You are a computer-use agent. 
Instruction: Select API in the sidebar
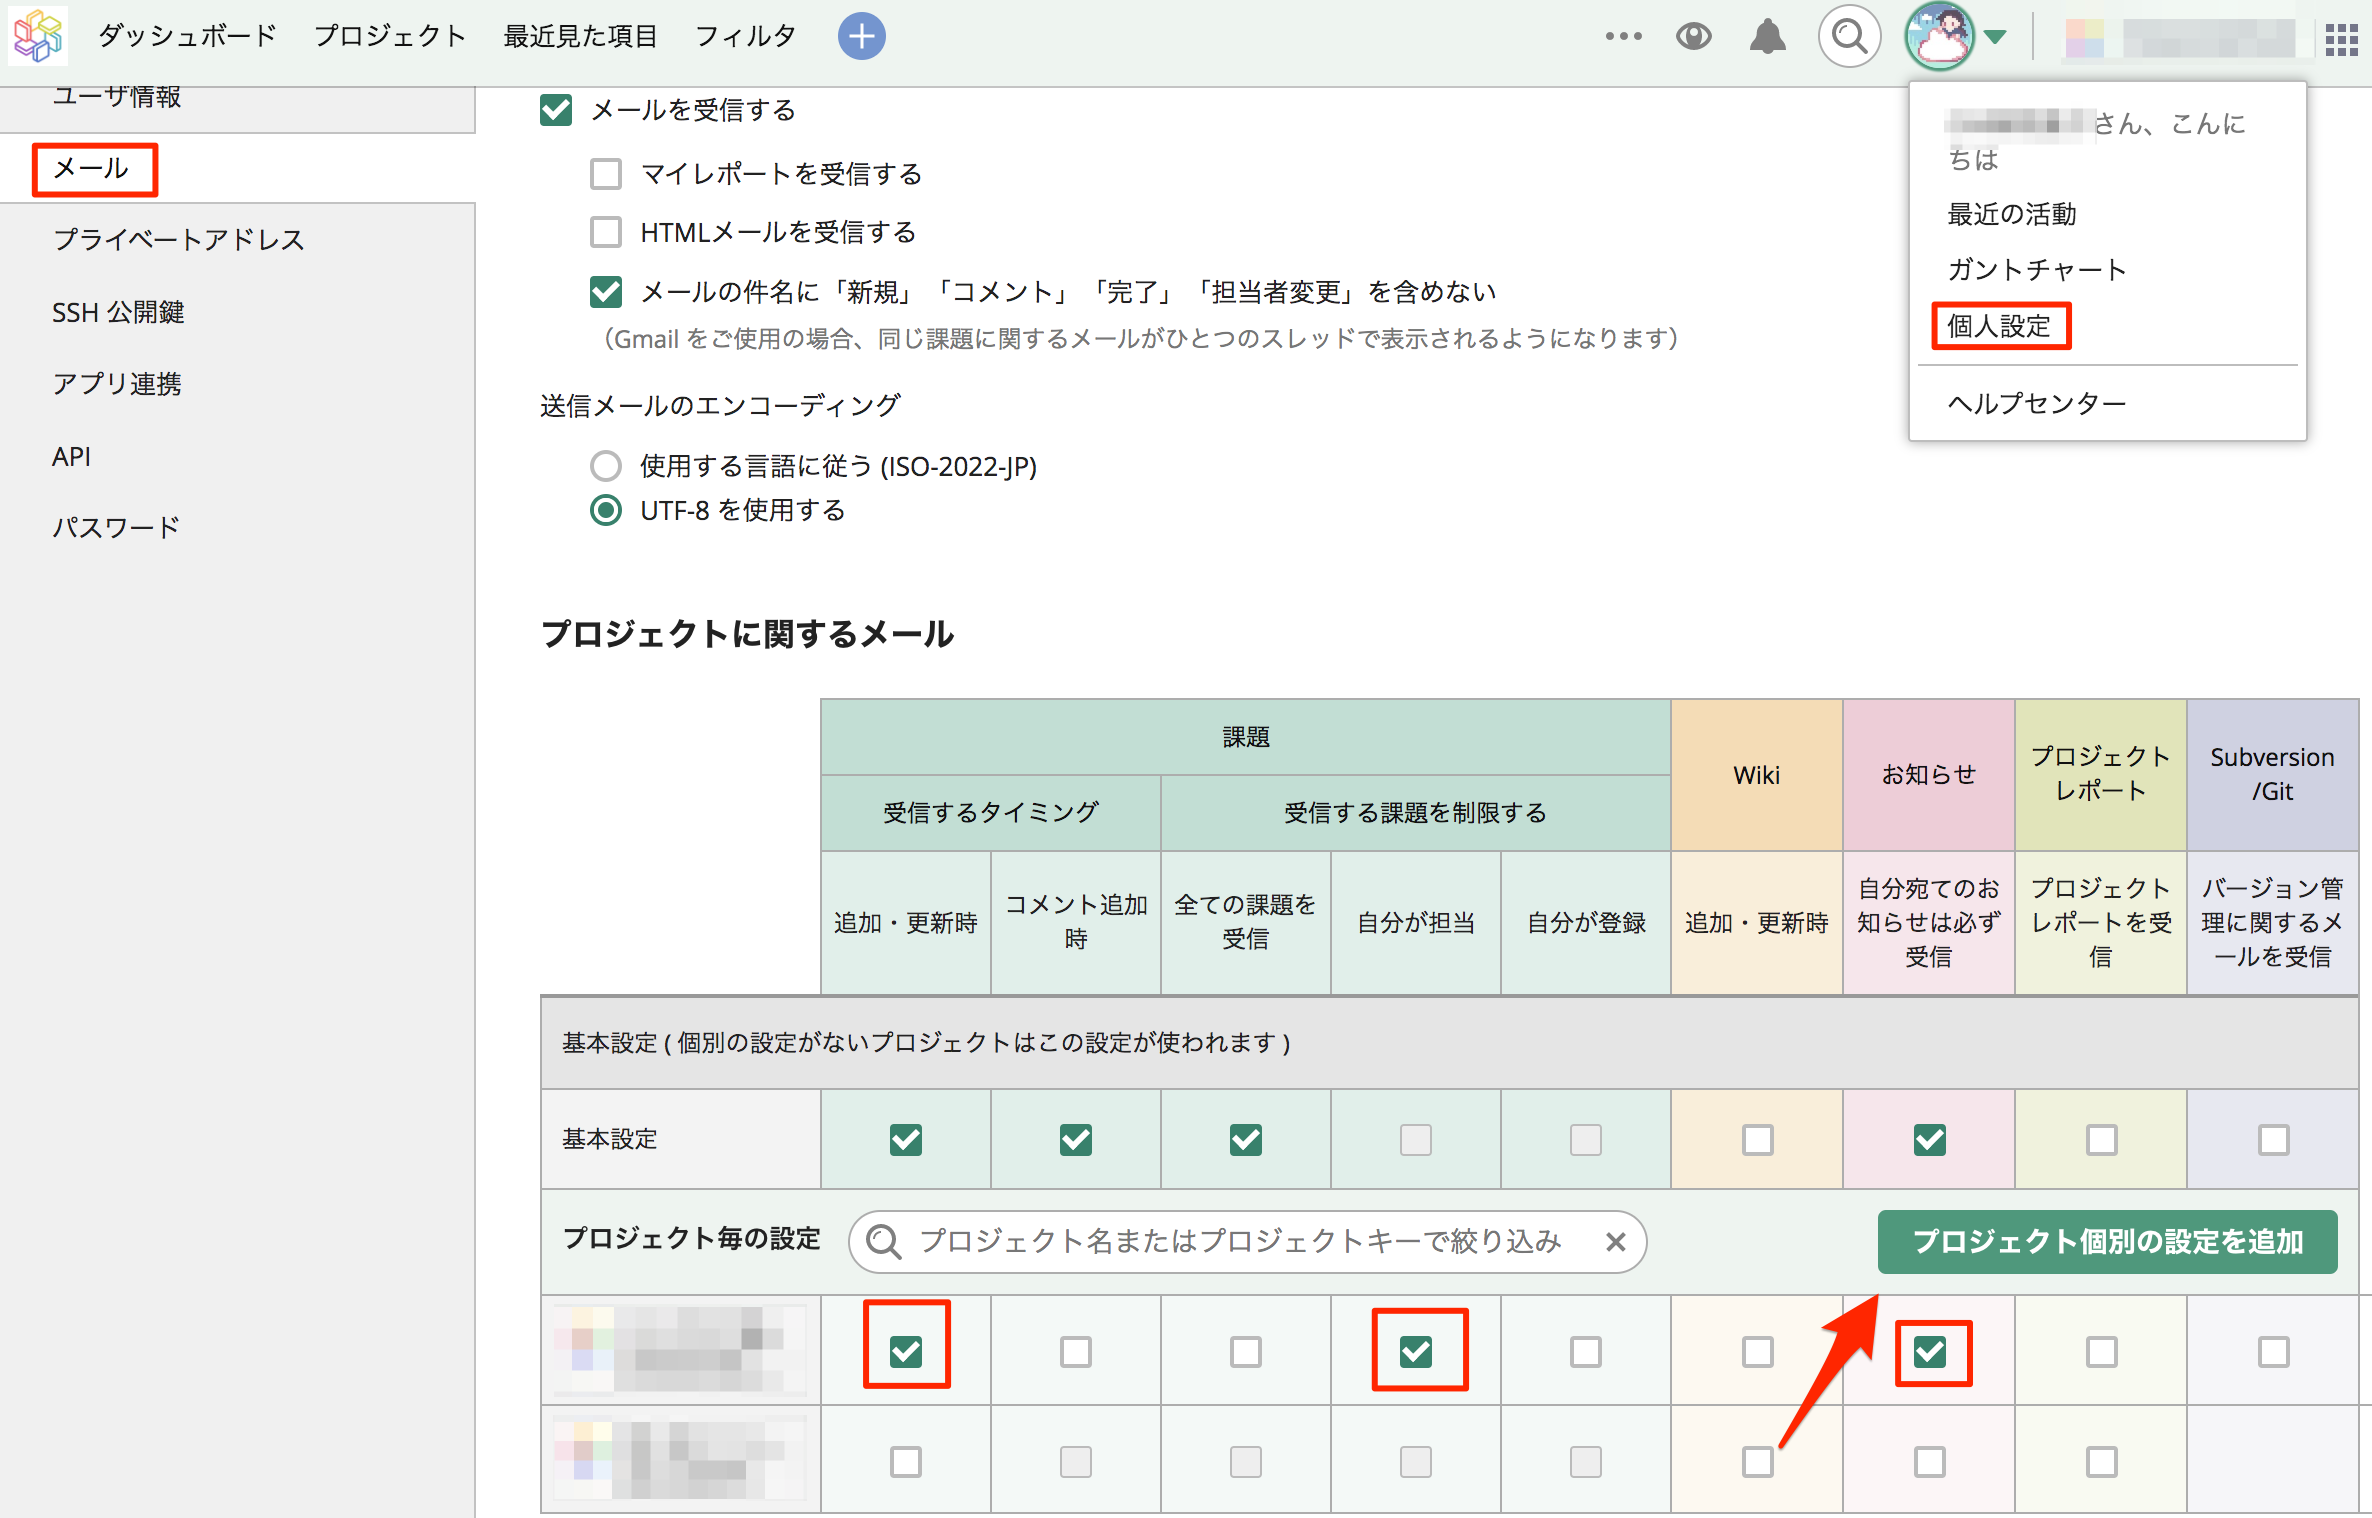71,456
